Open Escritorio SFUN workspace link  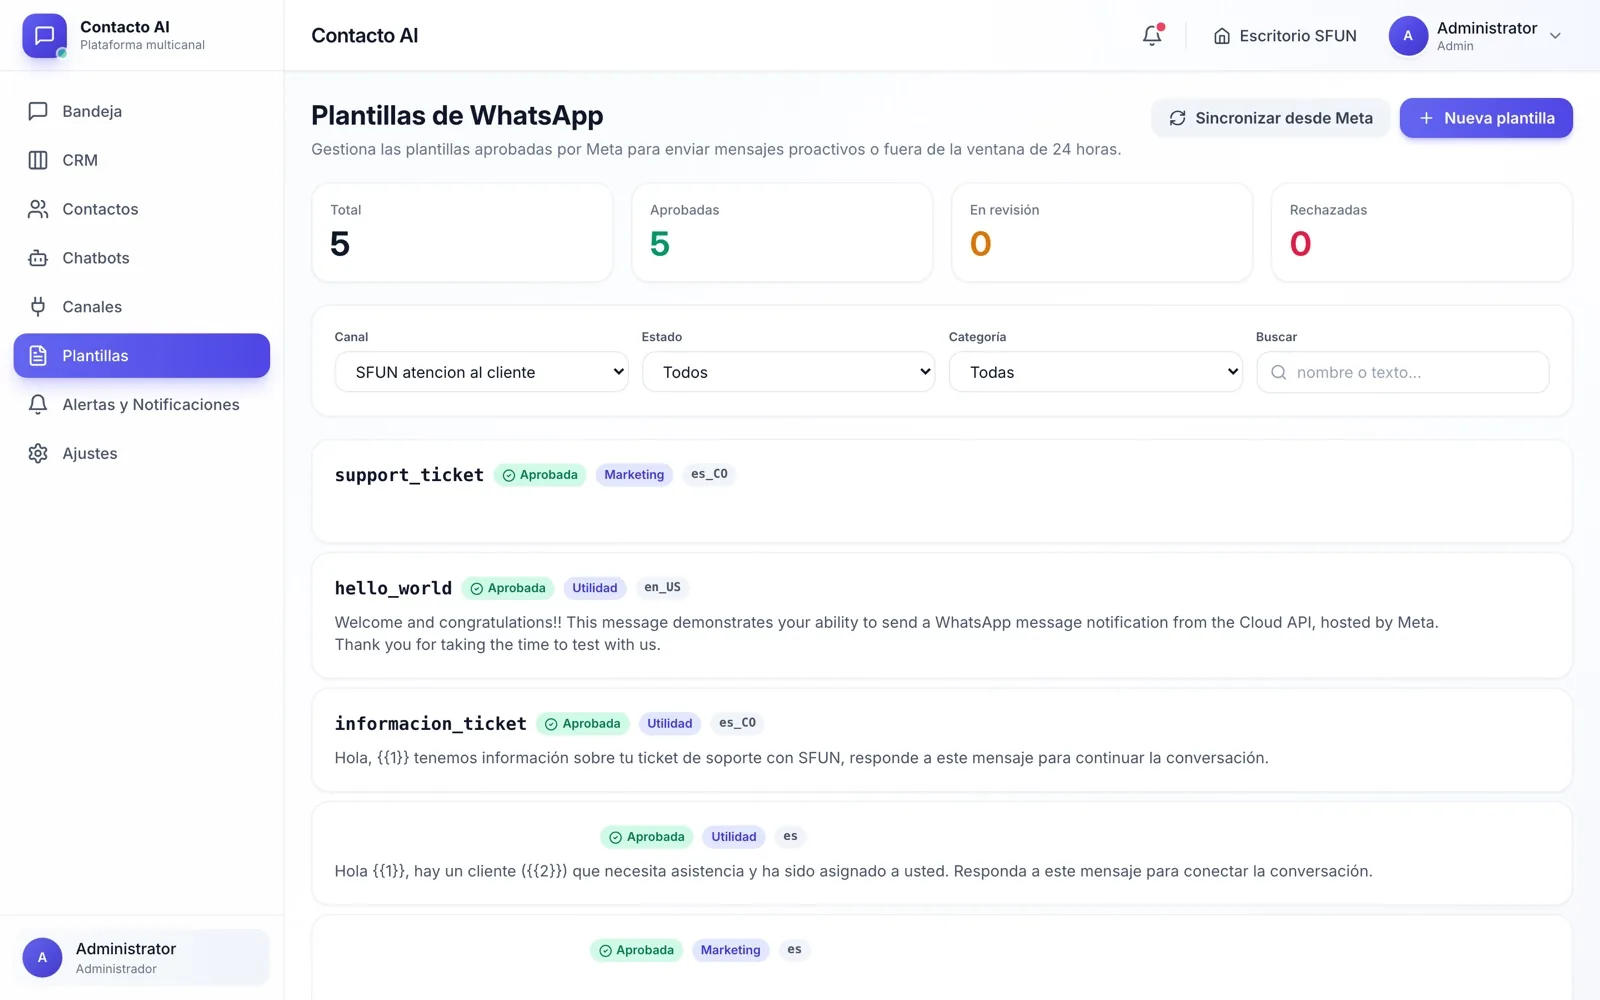click(x=1285, y=36)
